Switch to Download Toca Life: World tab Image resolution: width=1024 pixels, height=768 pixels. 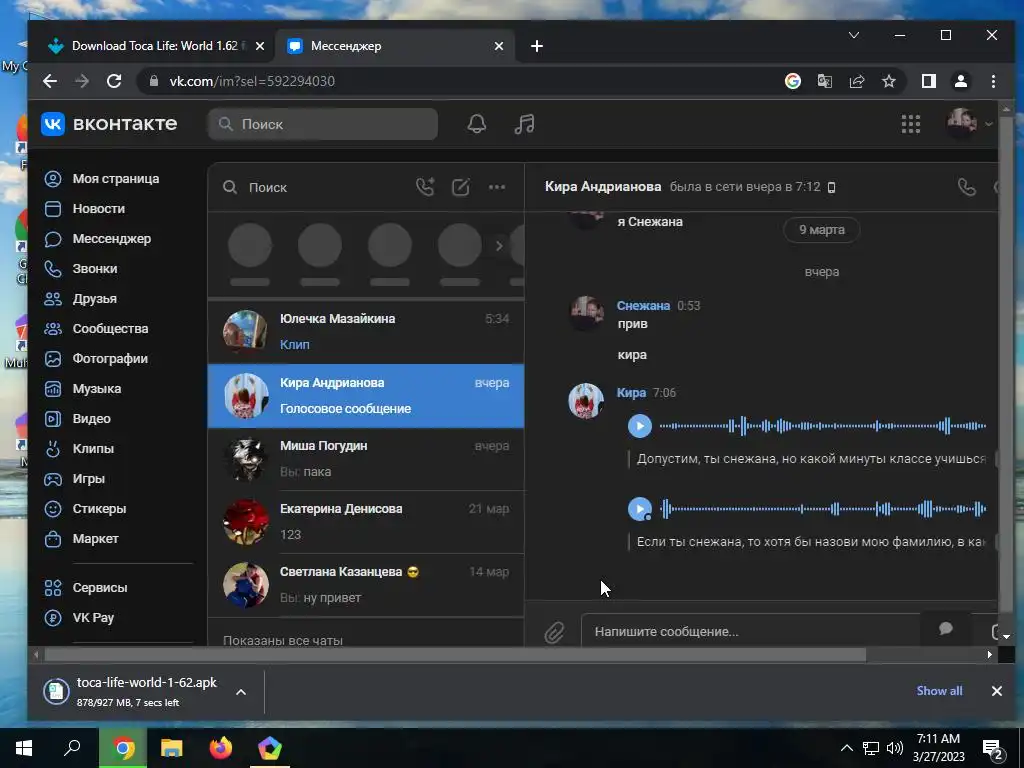[153, 46]
